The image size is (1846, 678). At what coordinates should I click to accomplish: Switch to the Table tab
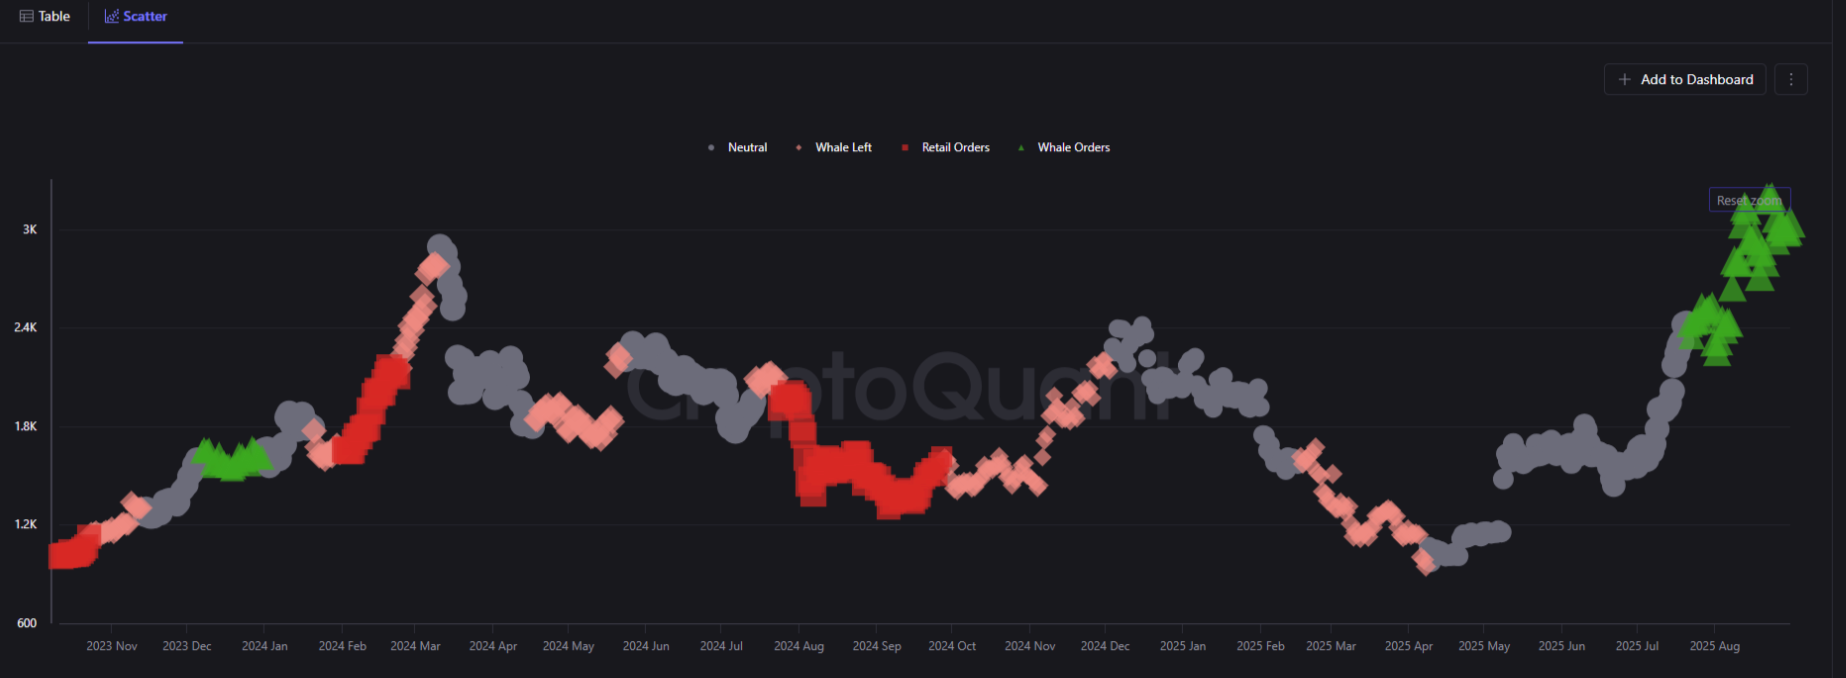[x=45, y=16]
